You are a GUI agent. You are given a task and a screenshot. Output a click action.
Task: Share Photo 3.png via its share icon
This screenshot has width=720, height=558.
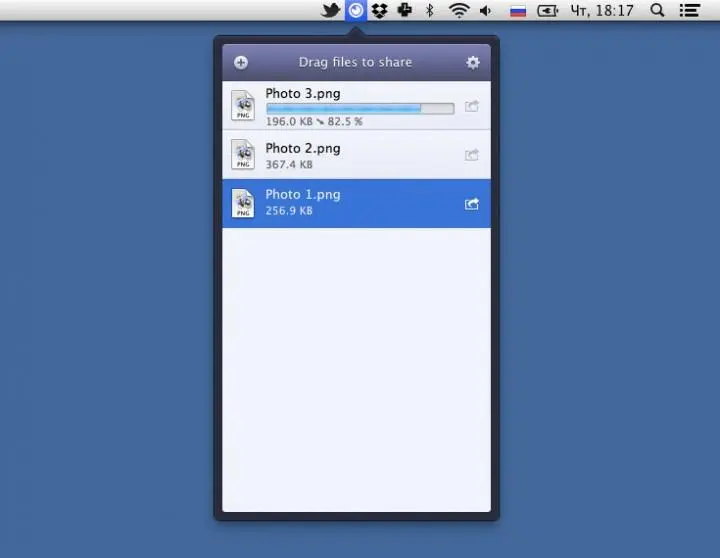pyautogui.click(x=472, y=107)
